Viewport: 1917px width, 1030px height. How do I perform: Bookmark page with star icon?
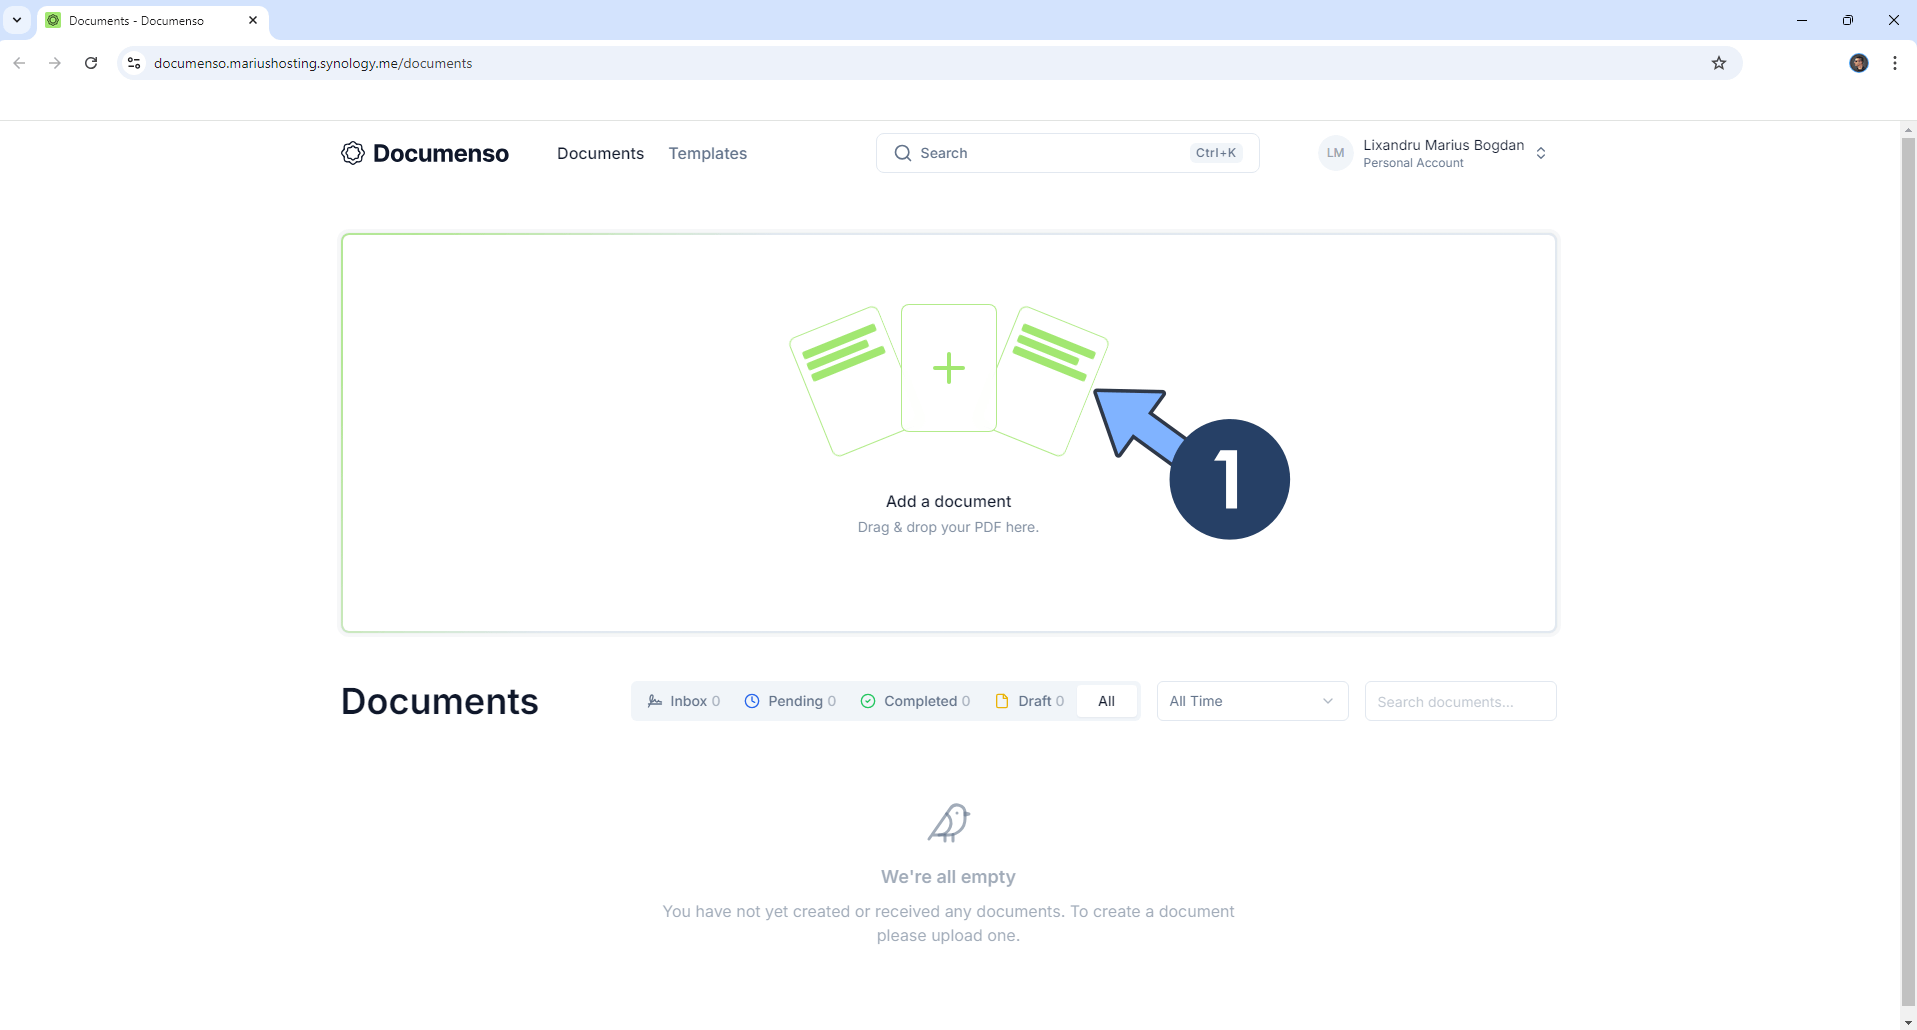1719,63
